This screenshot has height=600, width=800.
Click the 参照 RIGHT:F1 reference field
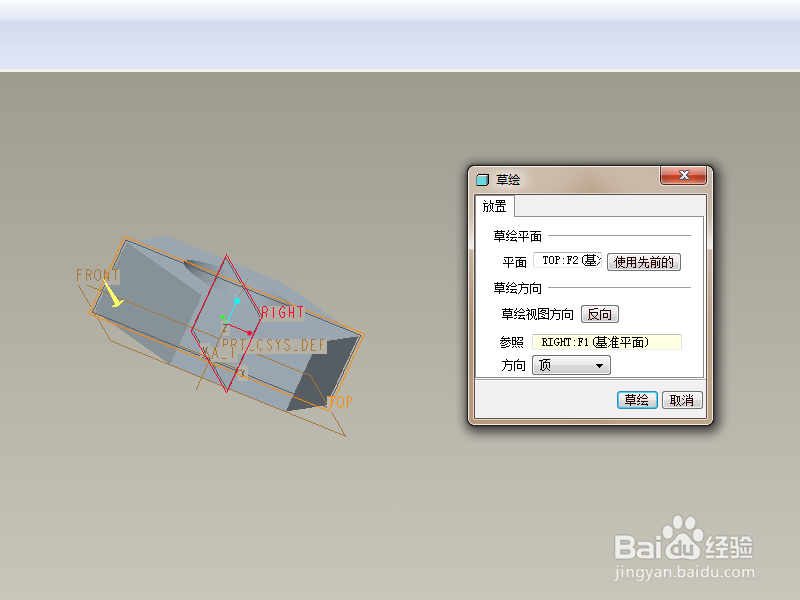(607, 342)
